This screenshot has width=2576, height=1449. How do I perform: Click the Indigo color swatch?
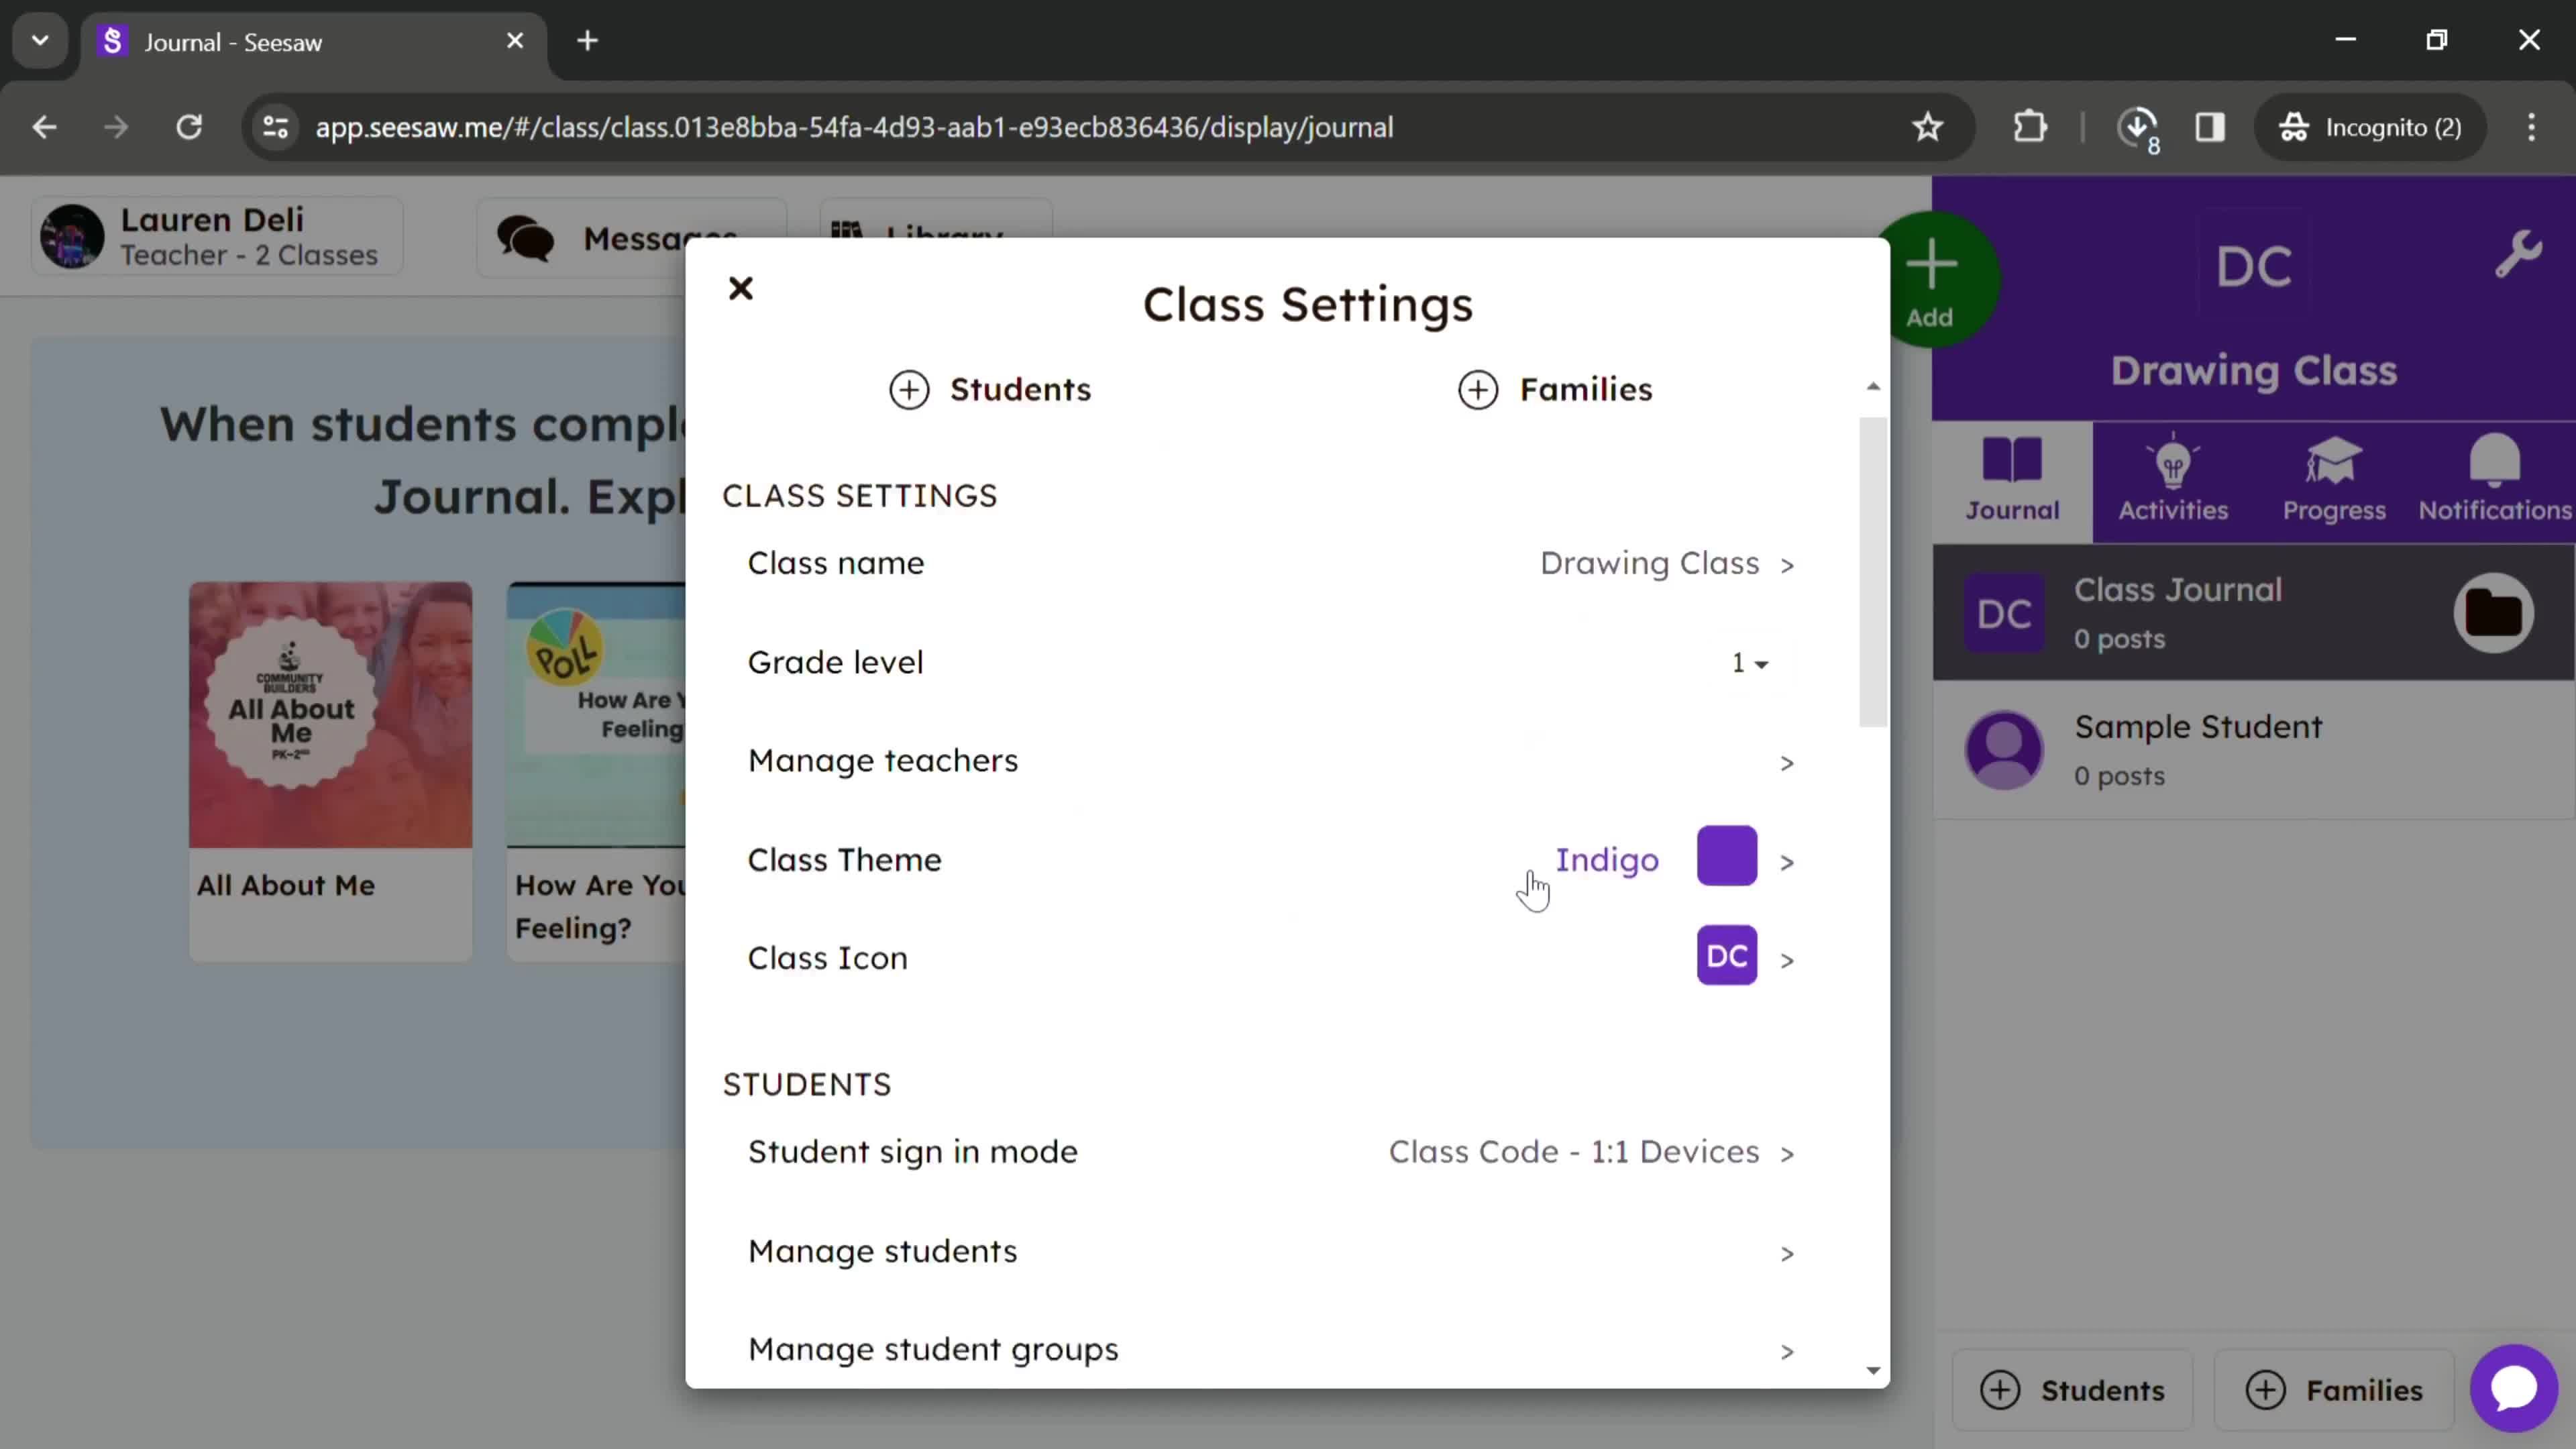1725,858
